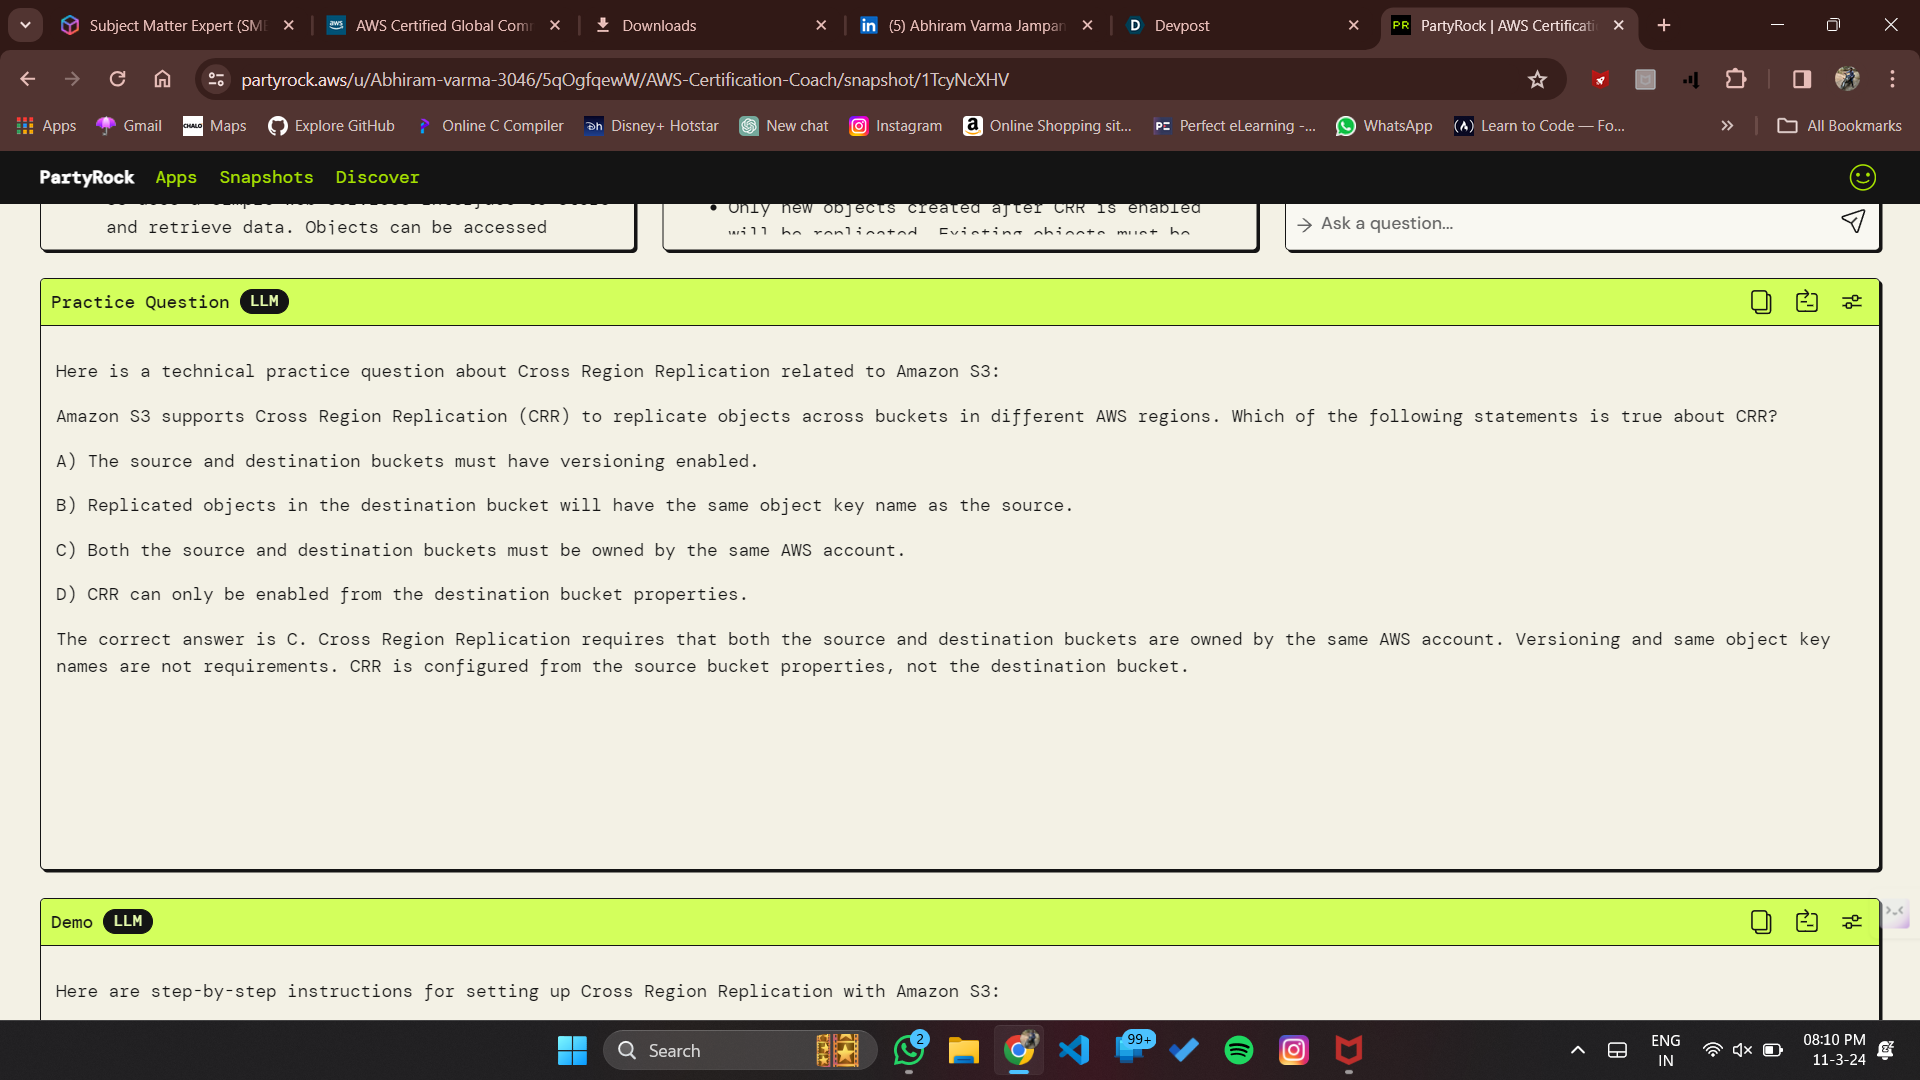
Task: Share the Demo widget output
Action: tap(1806, 922)
